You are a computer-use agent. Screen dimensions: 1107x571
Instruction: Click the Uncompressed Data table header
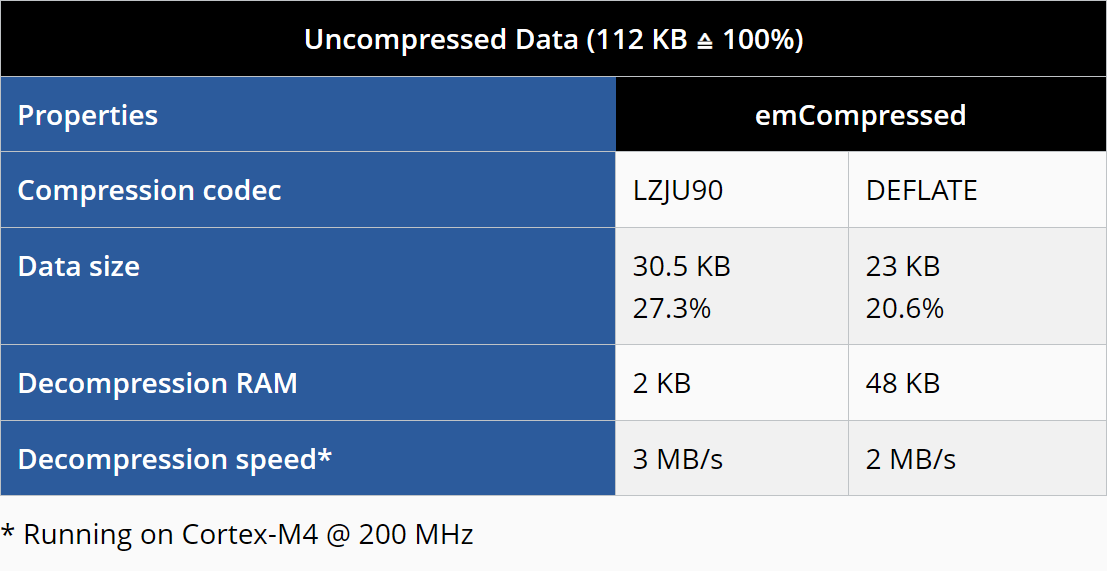tap(554, 39)
